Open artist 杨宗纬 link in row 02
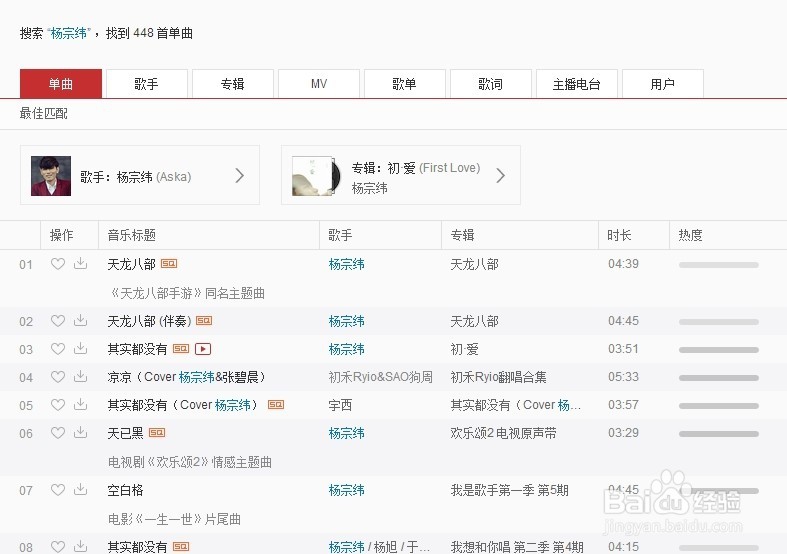This screenshot has height=554, width=787. [x=346, y=321]
